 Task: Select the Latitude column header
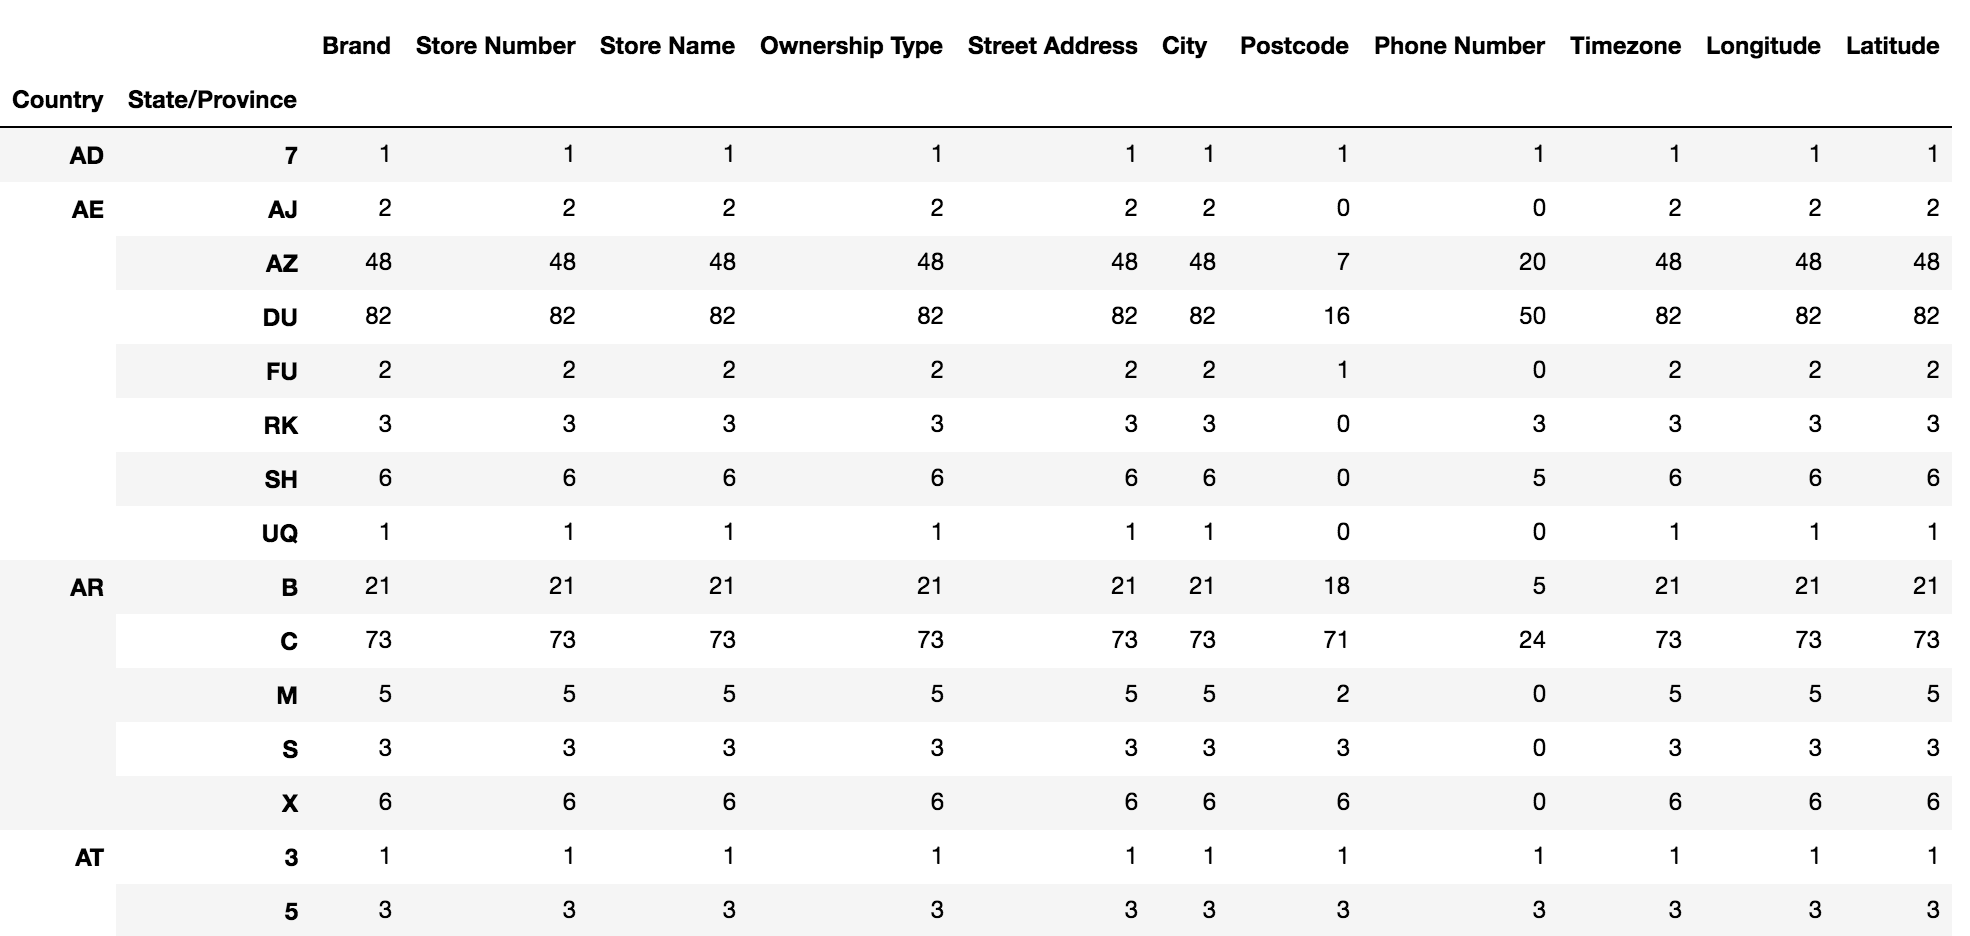click(1892, 46)
